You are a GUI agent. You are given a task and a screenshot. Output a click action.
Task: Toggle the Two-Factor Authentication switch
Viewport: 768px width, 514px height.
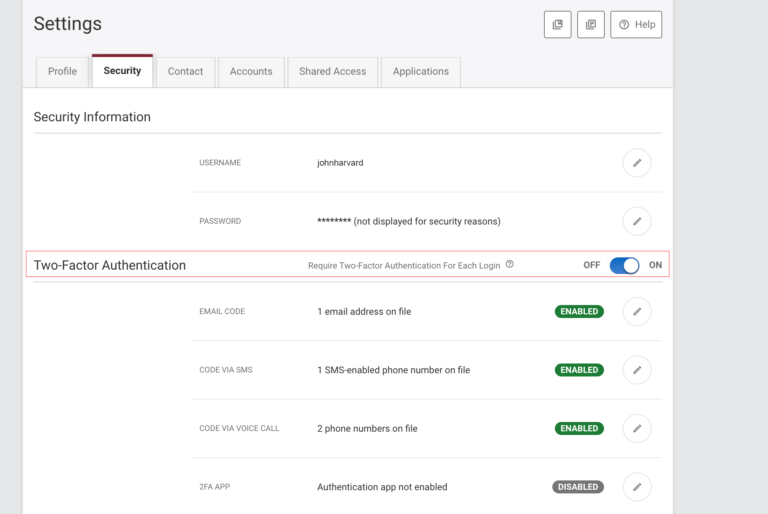[624, 265]
